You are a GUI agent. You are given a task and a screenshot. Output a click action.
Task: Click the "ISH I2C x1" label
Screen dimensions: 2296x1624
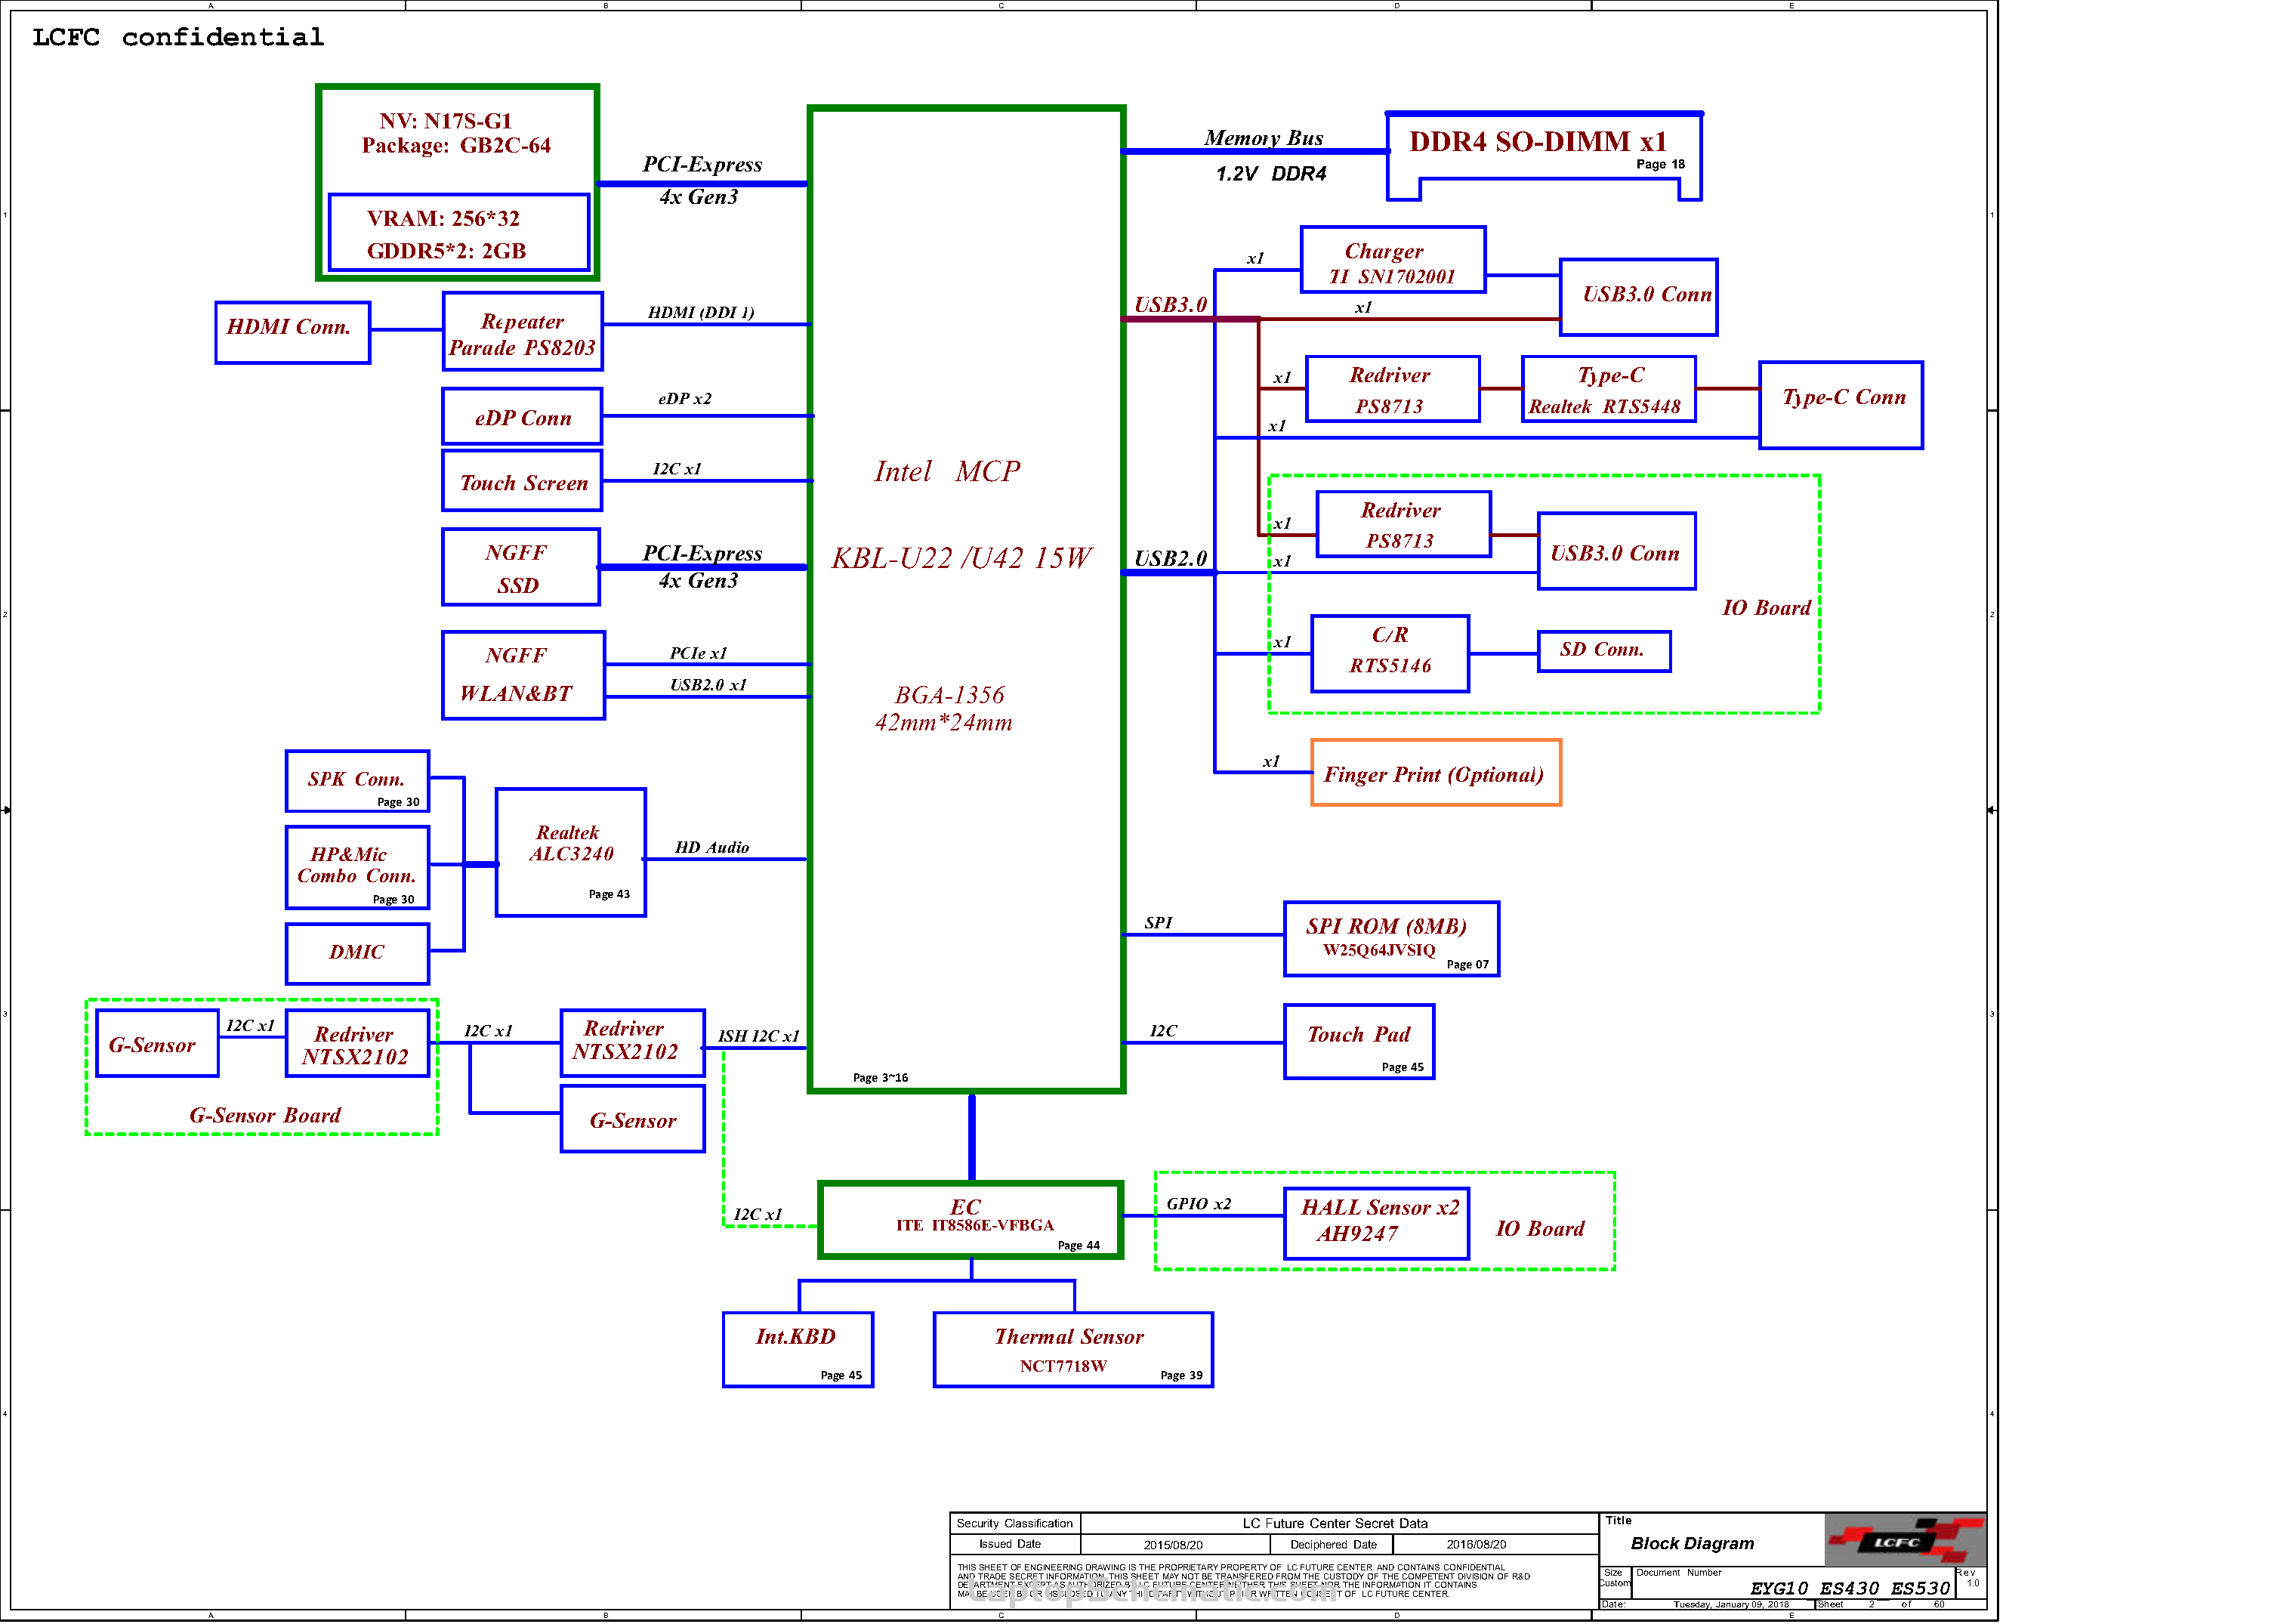pos(758,1036)
